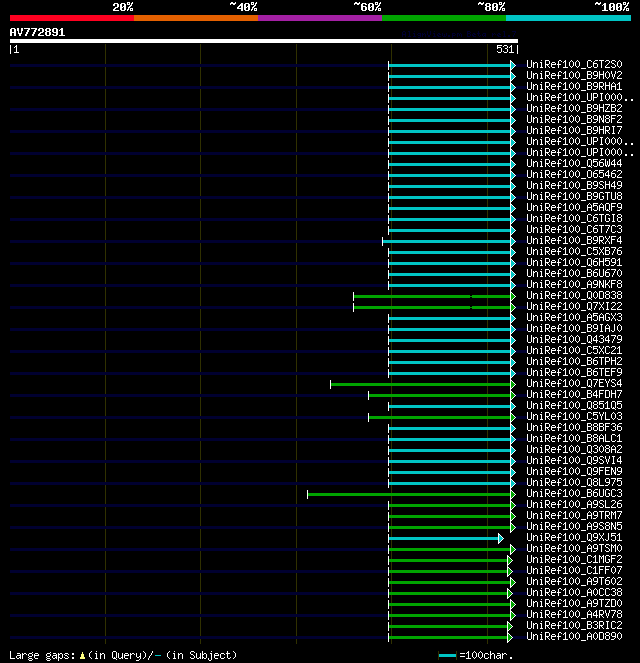
Task: Select the UniRef100_Q43479 label
Action: click(x=574, y=339)
